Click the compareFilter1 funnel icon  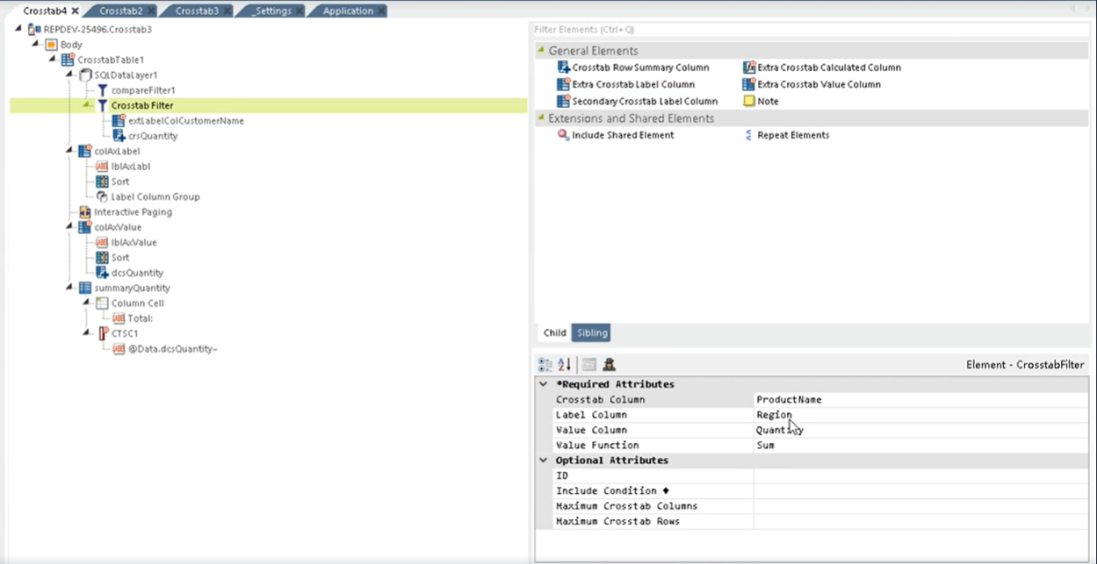pyautogui.click(x=102, y=90)
